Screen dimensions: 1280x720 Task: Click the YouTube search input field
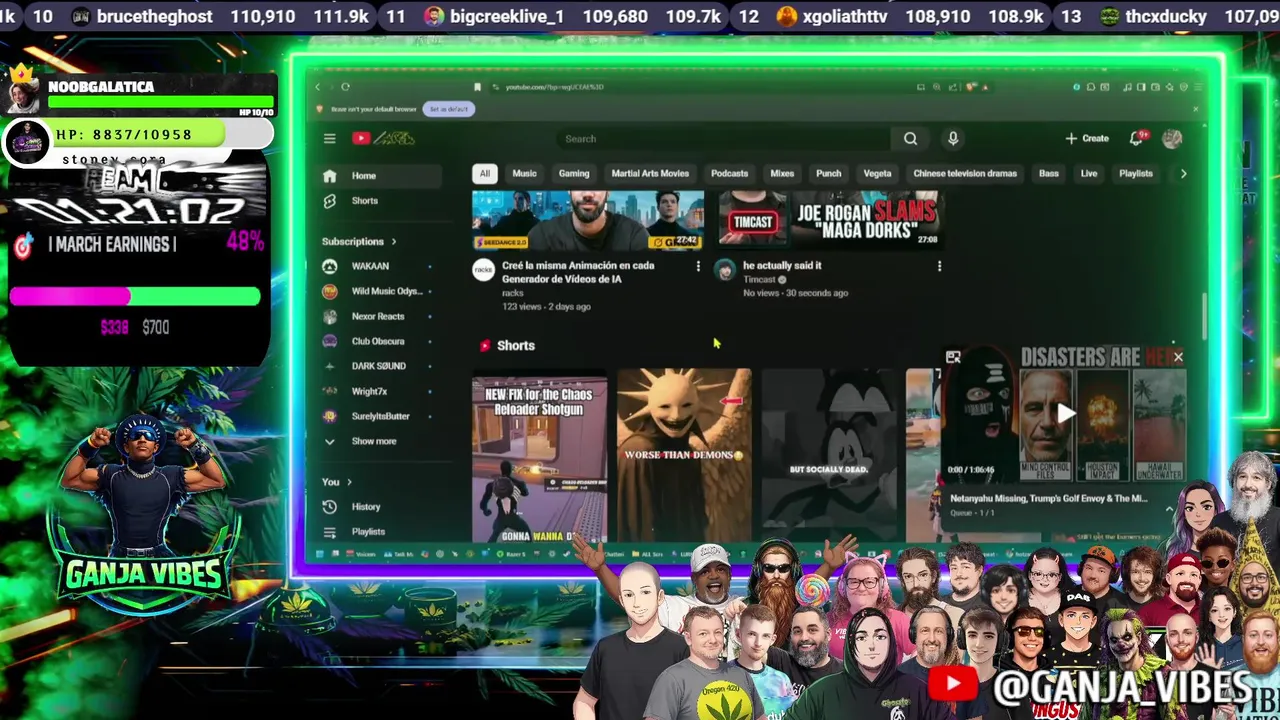tap(725, 139)
